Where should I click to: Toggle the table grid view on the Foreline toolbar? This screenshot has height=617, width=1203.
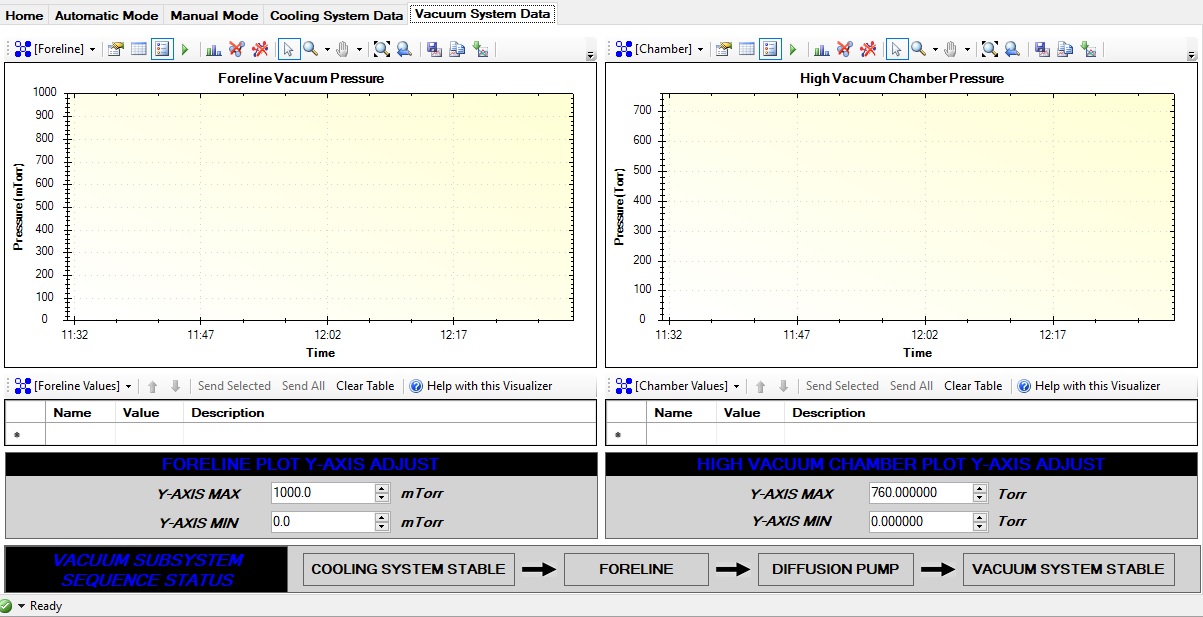pos(137,48)
